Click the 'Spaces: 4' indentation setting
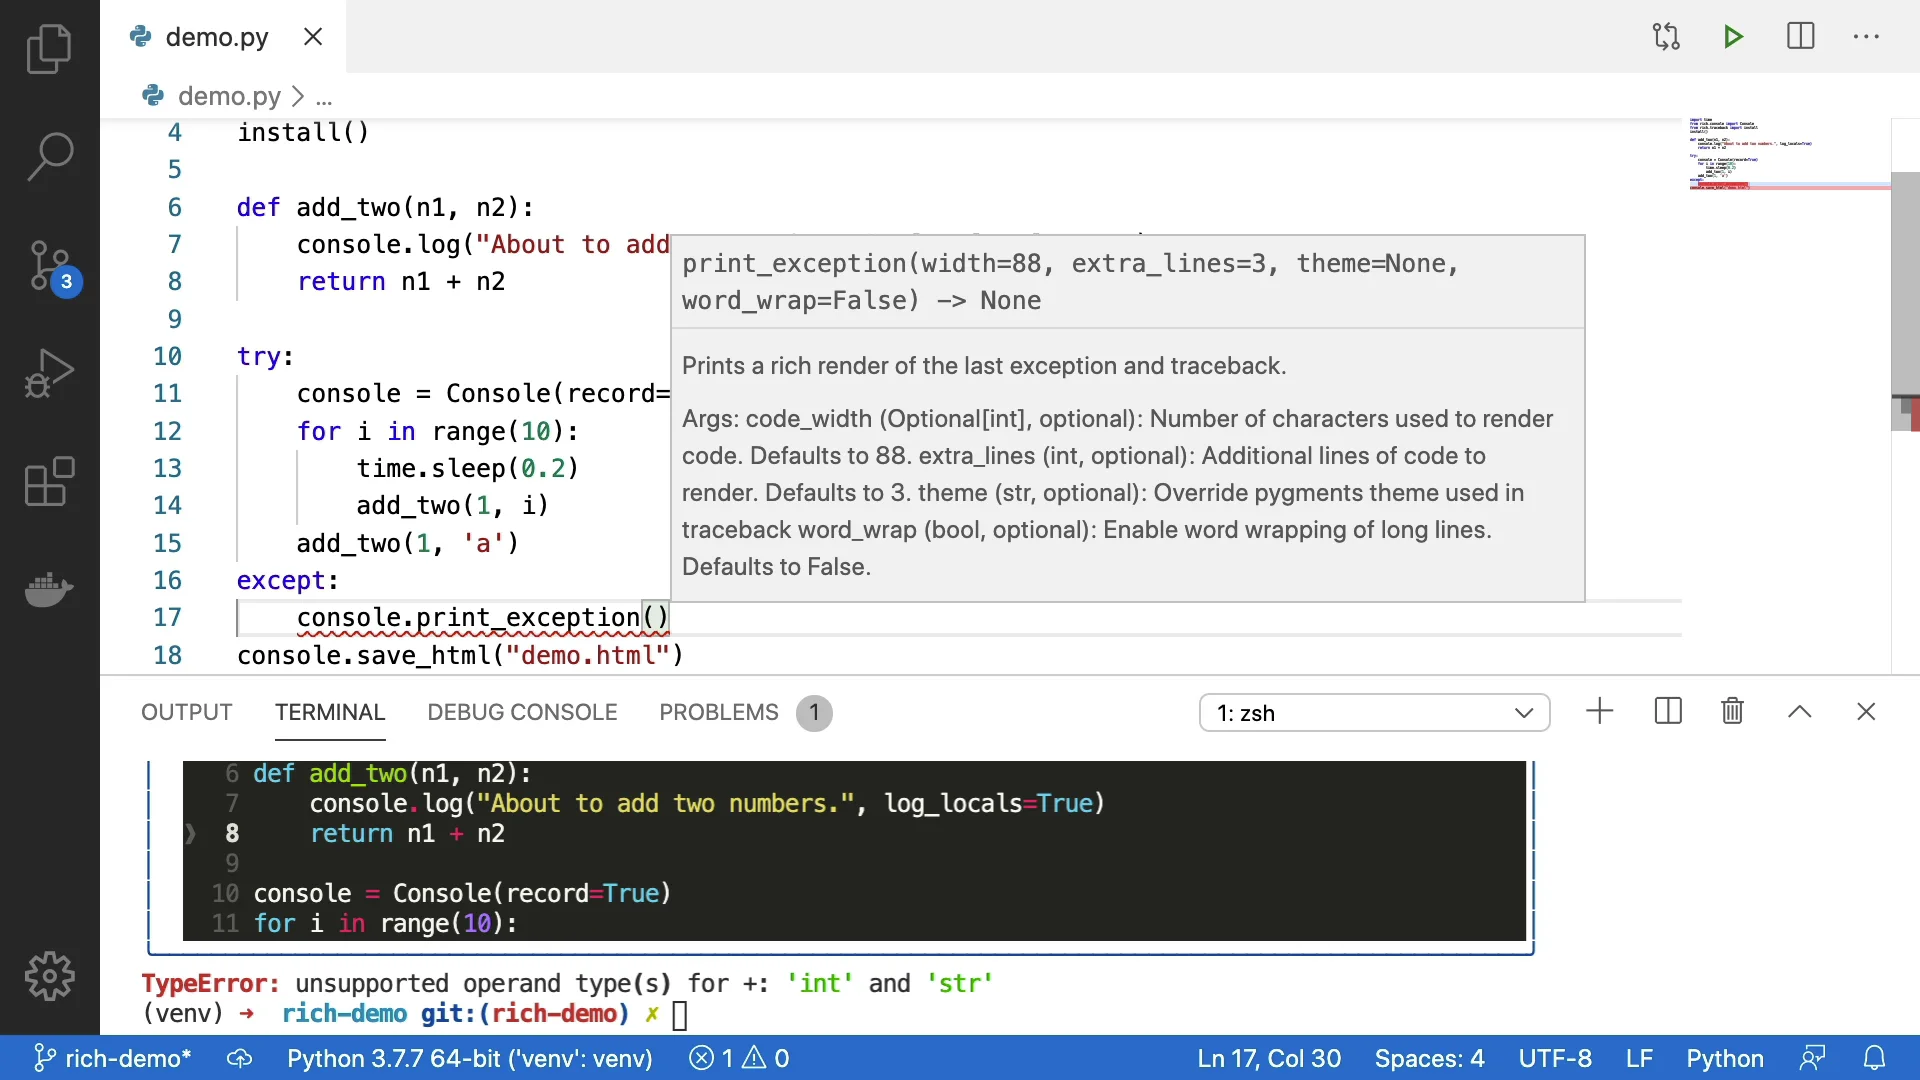 [1429, 1058]
